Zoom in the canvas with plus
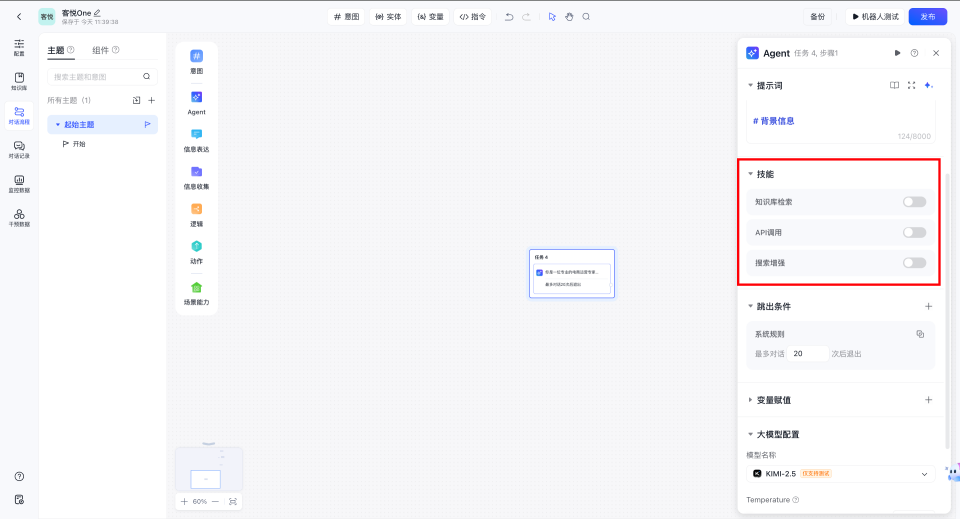960x519 pixels. 184,501
